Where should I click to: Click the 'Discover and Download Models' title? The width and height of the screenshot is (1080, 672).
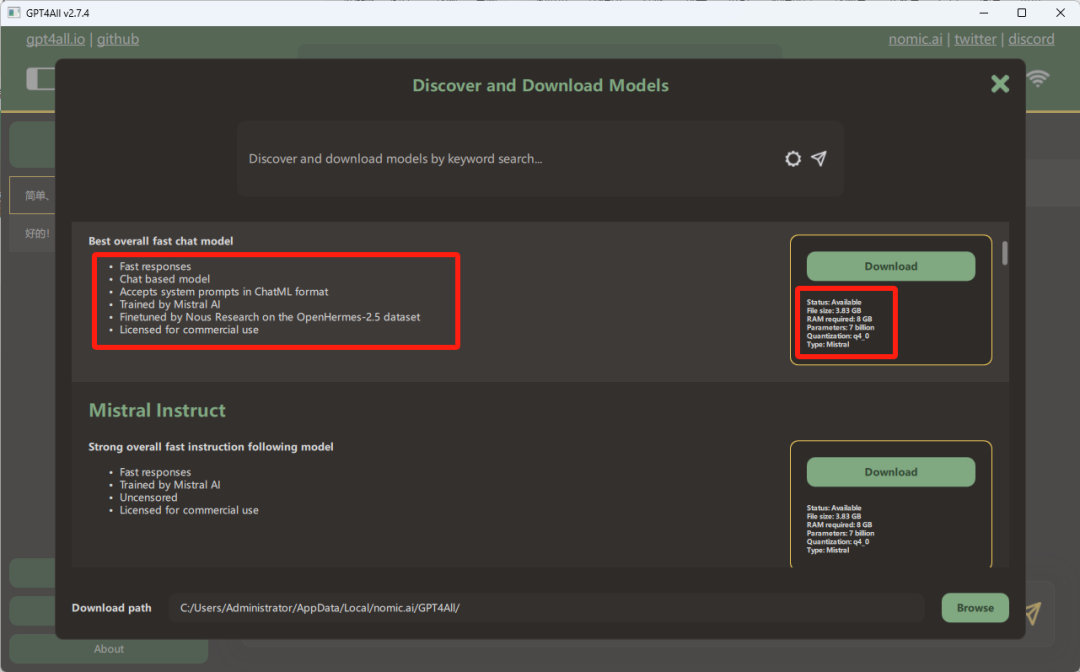(541, 85)
